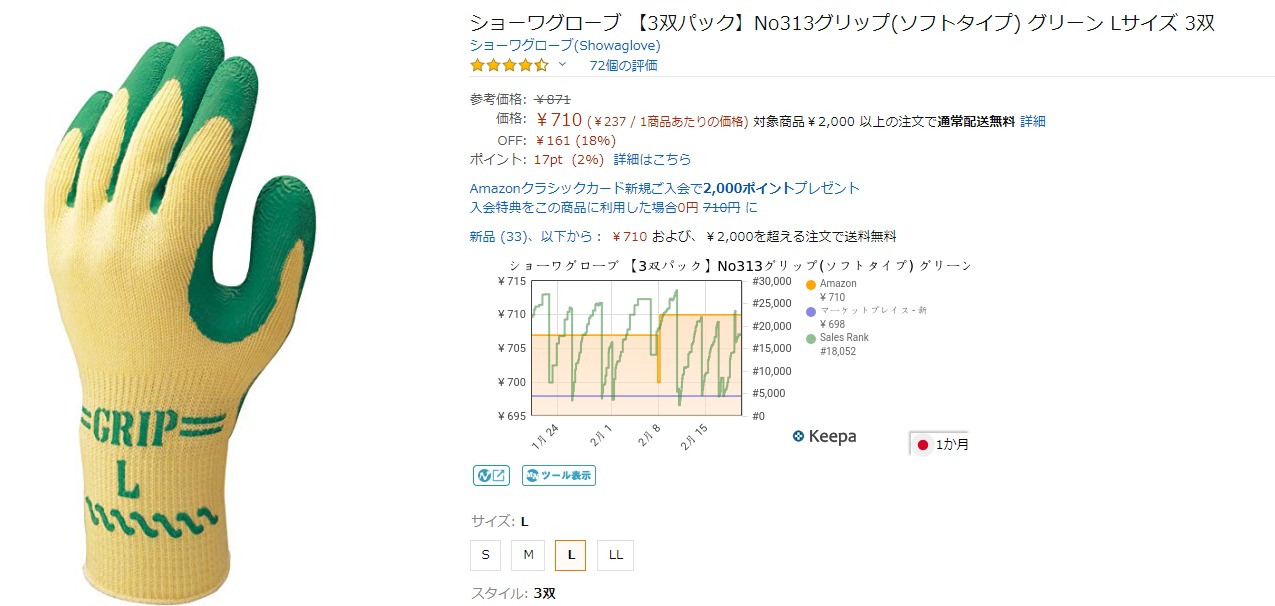Toggle the orange Amazon legend dot

[811, 284]
